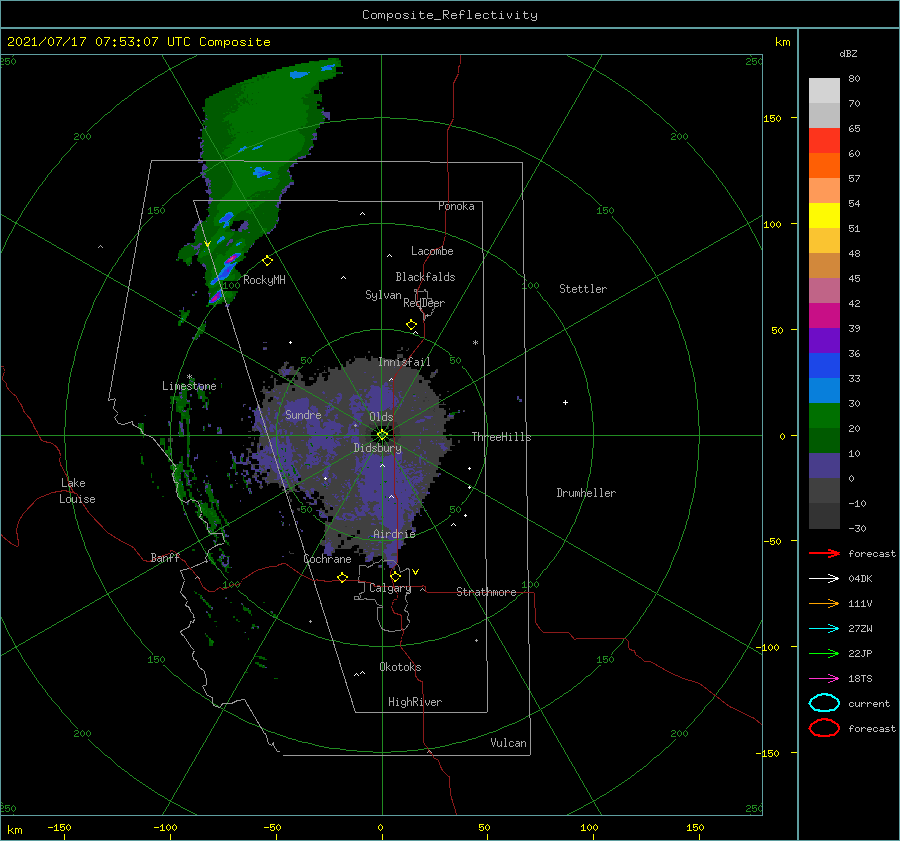Click the RockyMH label
This screenshot has height=841, width=900.
pos(264,280)
